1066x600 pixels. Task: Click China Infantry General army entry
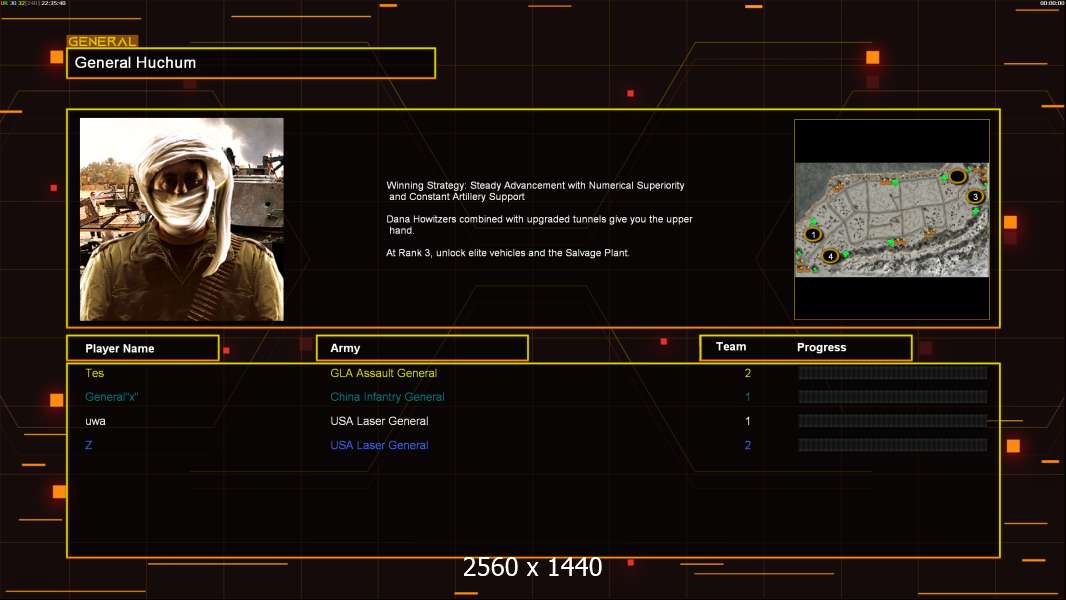388,397
